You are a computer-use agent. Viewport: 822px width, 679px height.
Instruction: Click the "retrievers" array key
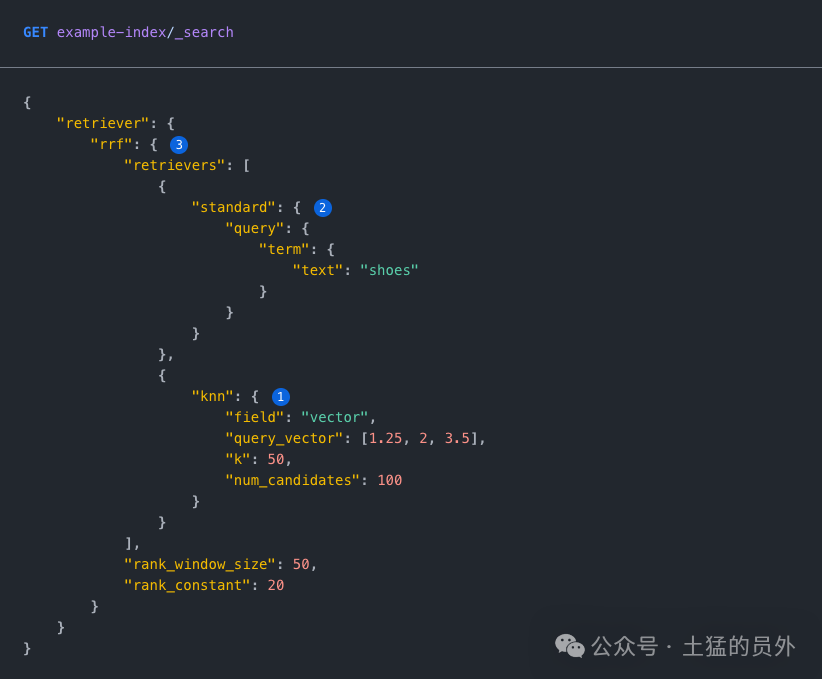click(175, 165)
